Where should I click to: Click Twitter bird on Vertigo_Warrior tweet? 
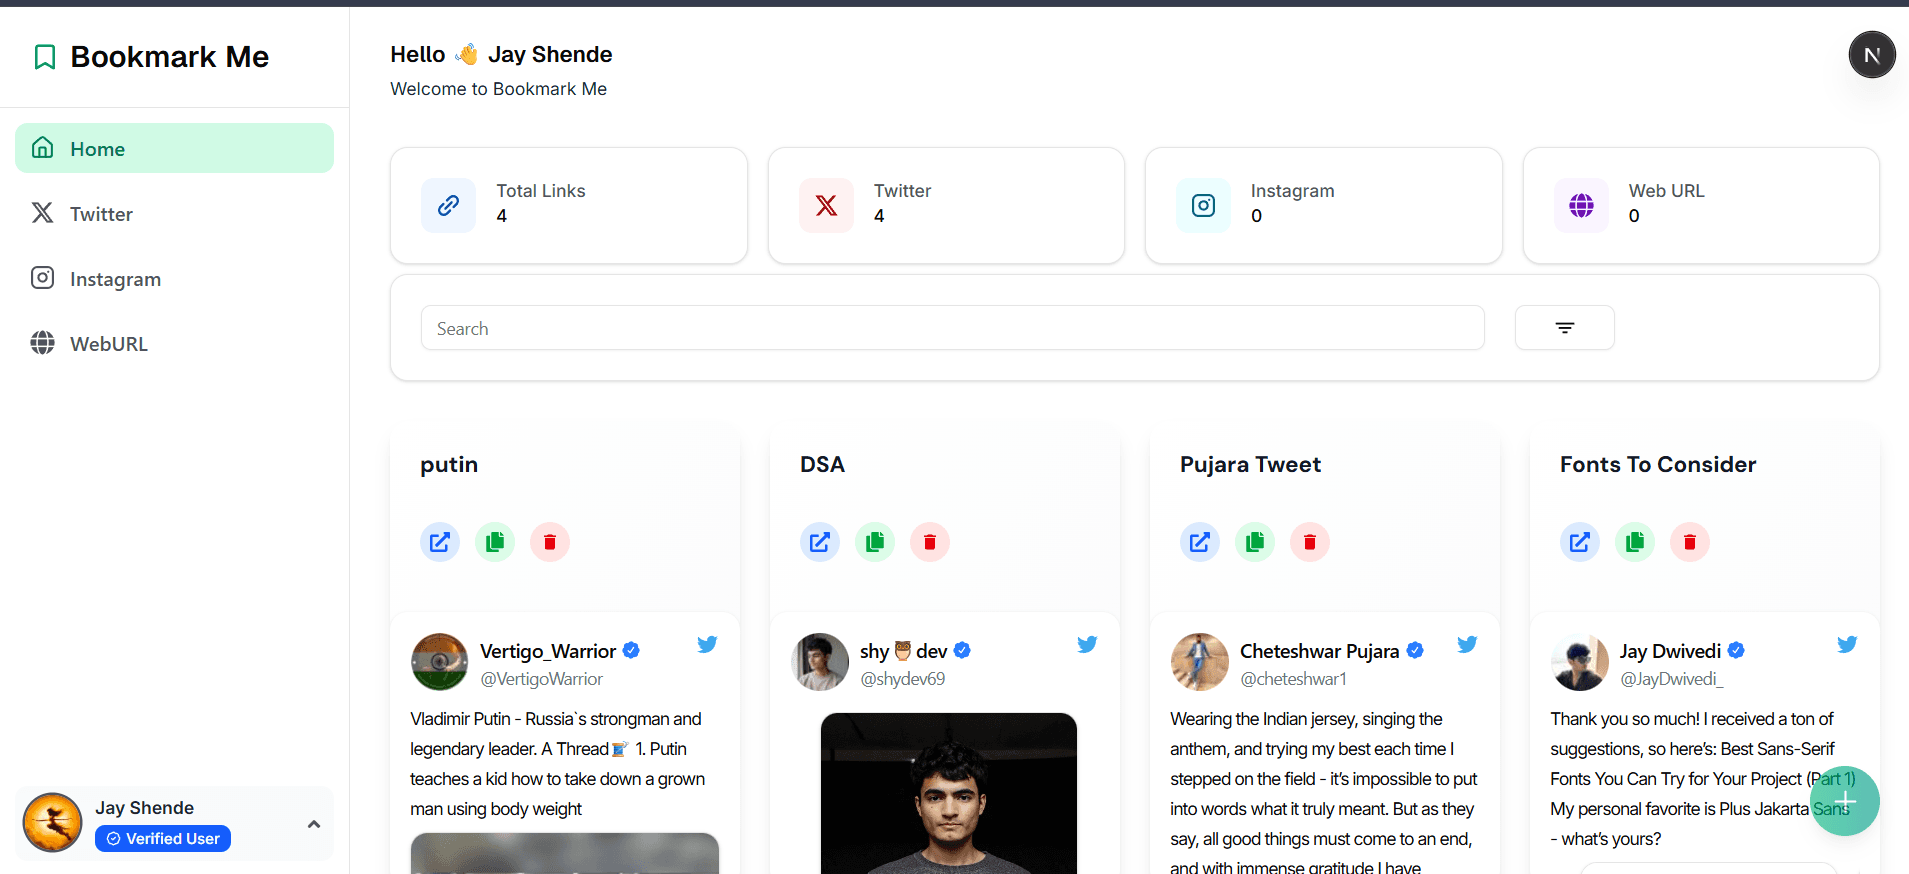pos(707,644)
